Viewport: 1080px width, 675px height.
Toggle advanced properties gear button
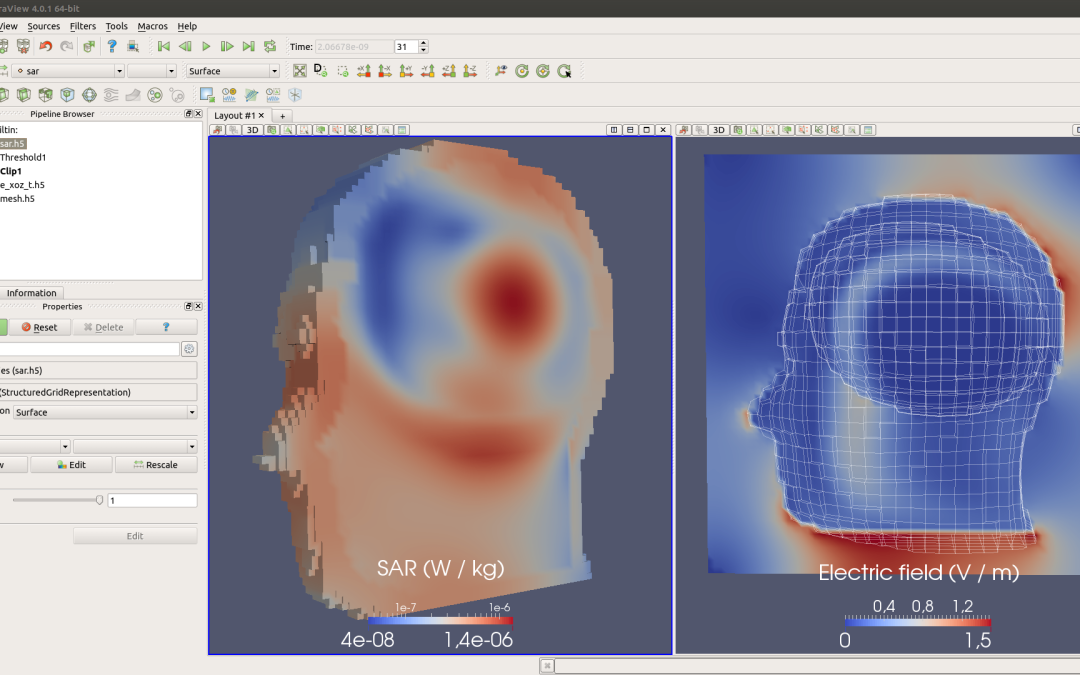(188, 349)
